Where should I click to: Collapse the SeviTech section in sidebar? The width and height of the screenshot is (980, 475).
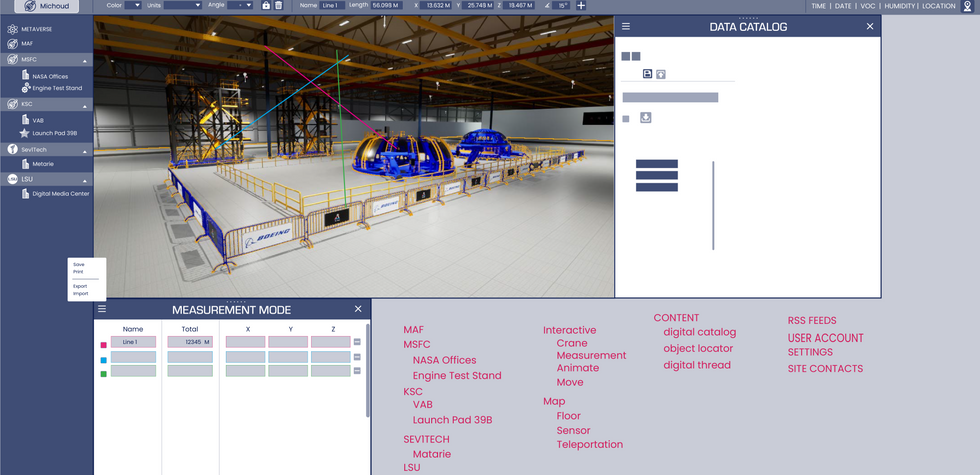pyautogui.click(x=84, y=151)
